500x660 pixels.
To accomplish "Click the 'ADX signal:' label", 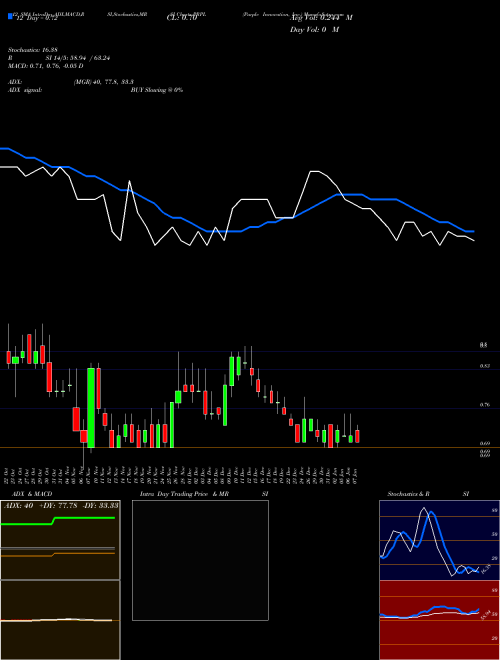I will pyautogui.click(x=25, y=90).
